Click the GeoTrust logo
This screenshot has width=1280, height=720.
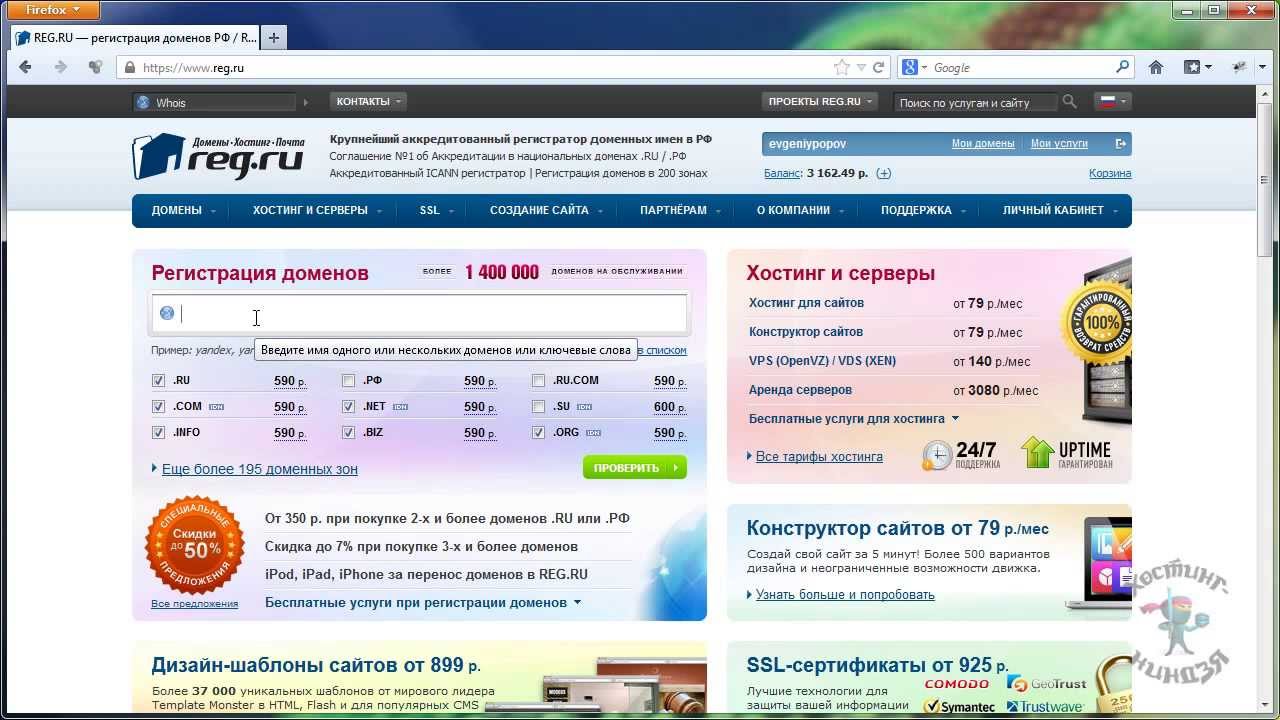click(x=1046, y=684)
